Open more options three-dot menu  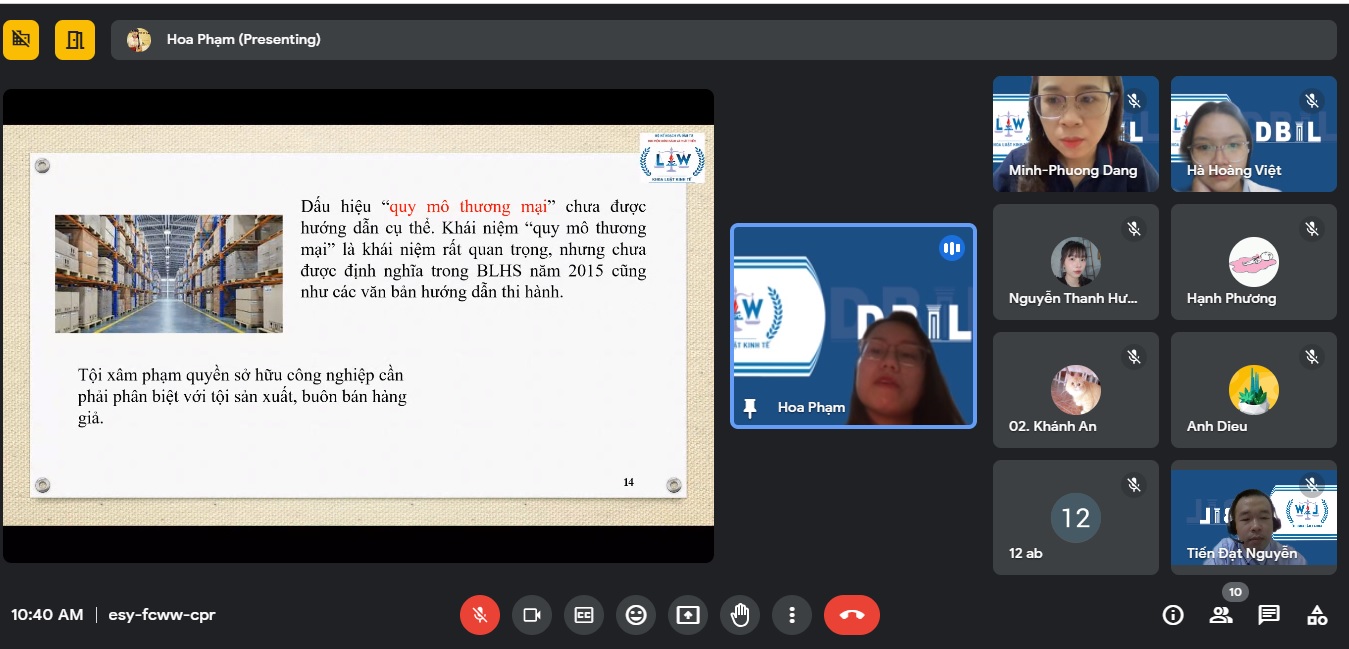(x=792, y=615)
